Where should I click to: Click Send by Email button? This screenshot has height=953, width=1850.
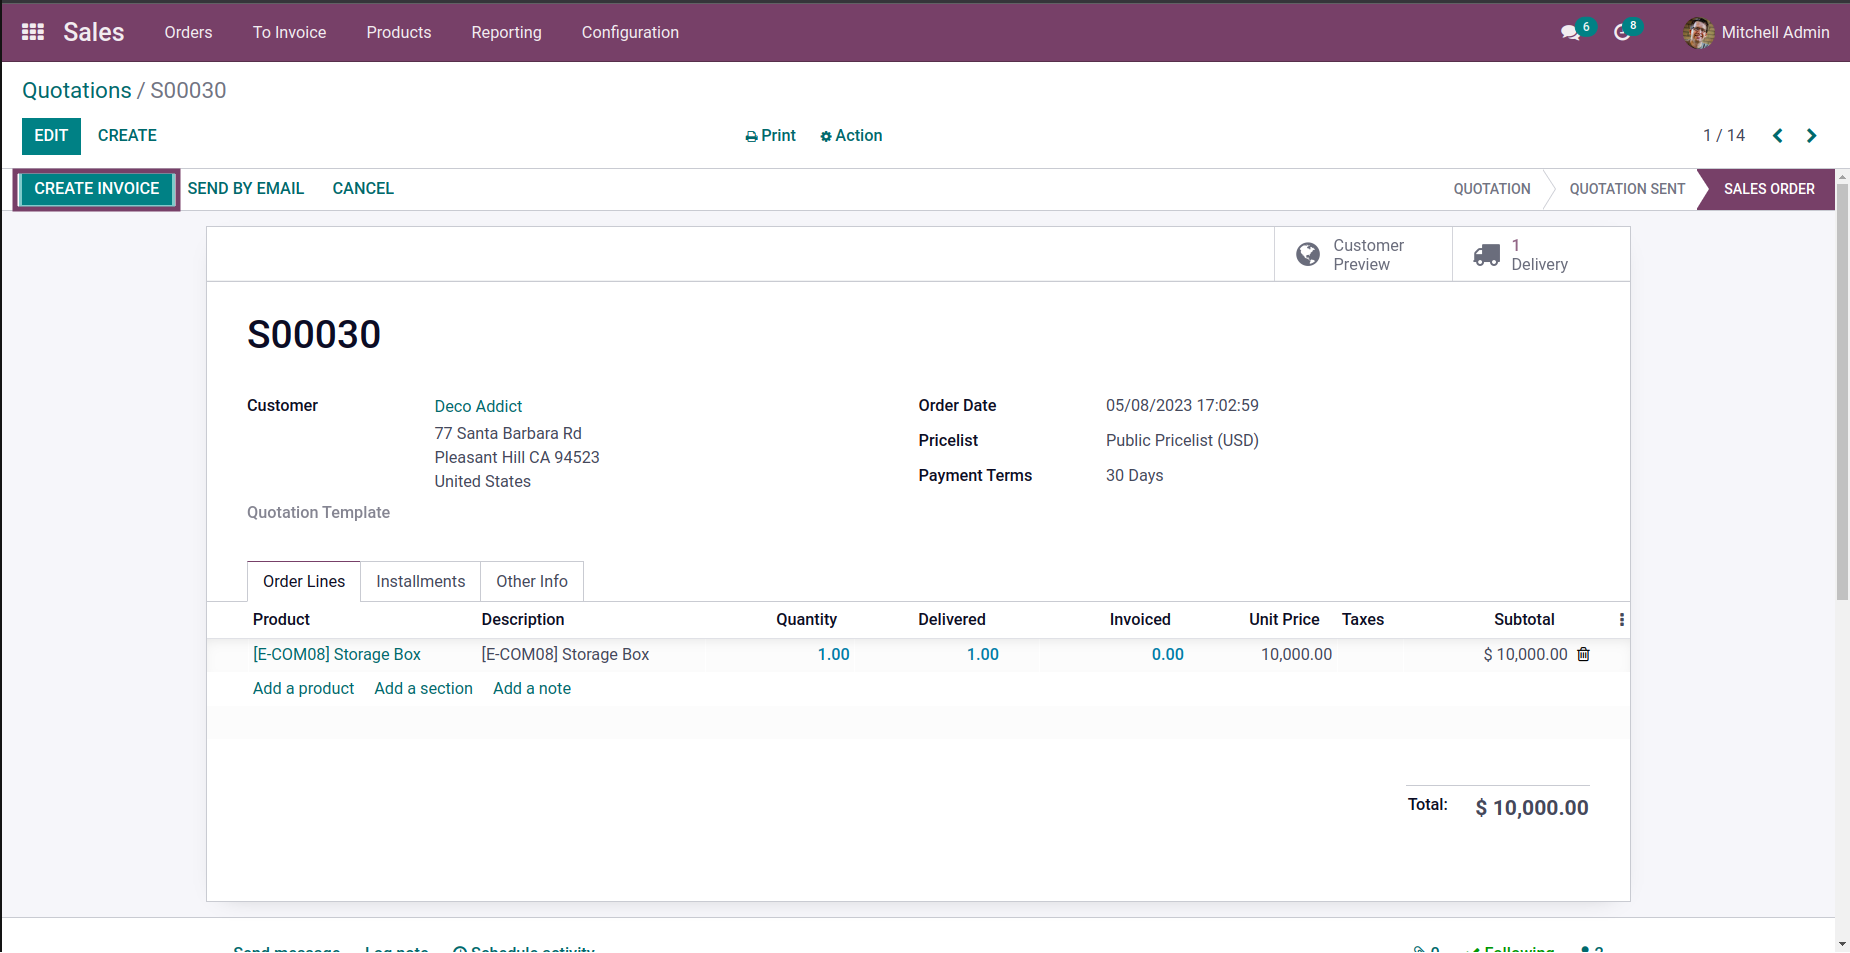click(245, 189)
